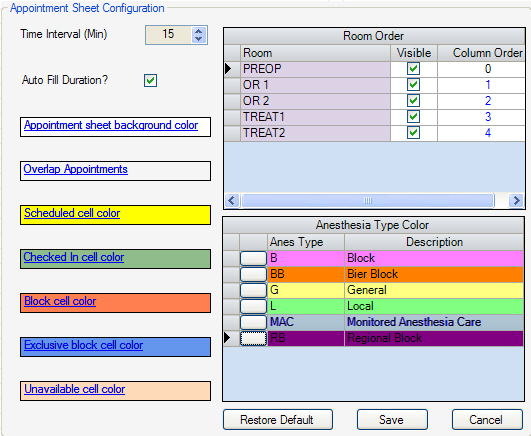Save the appointment sheet configuration
The width and height of the screenshot is (531, 436).
[392, 420]
